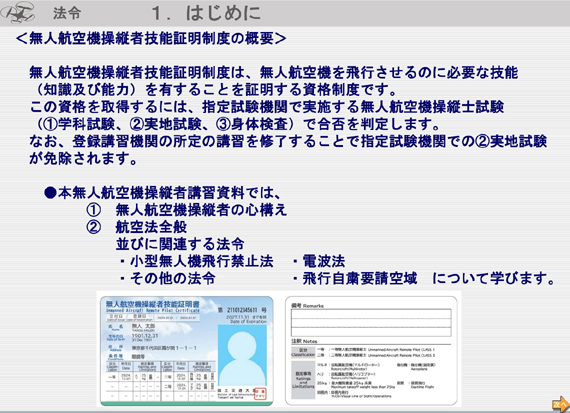Select the back side Remarks card image
This screenshot has width=570, height=413.
coord(371,350)
